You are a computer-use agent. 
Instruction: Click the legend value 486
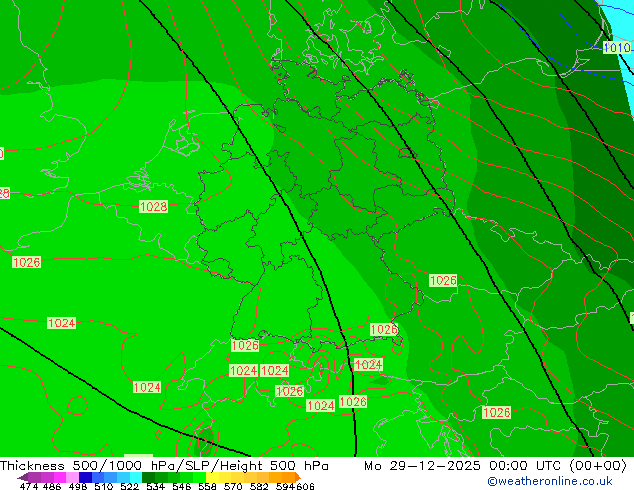[52, 486]
